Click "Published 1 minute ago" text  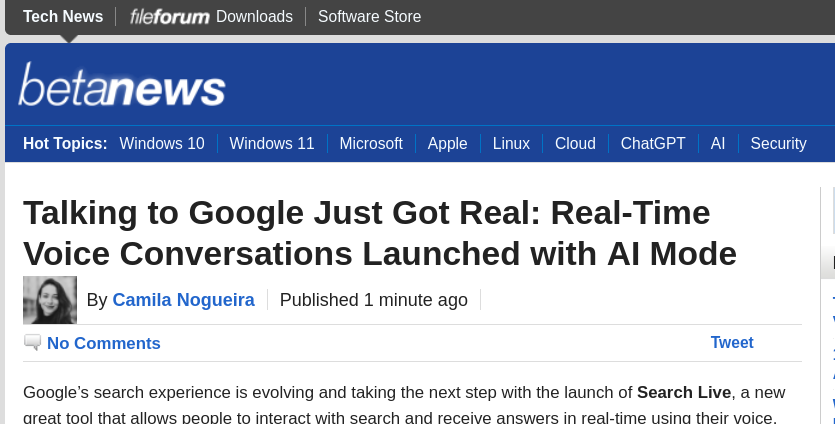pos(374,300)
